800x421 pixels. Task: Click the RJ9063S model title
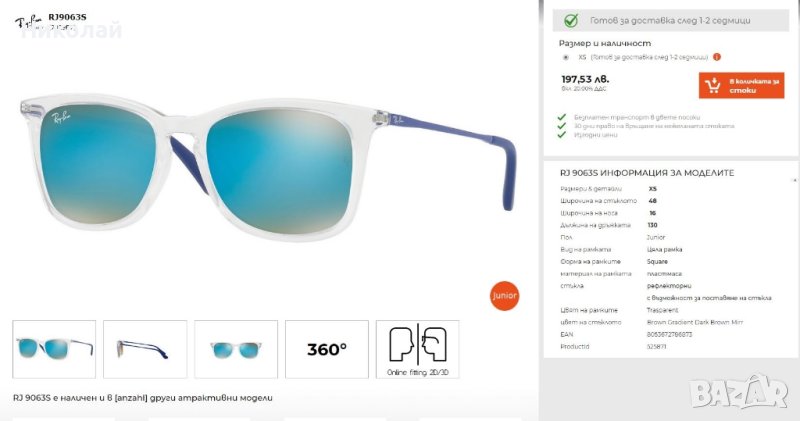[67, 17]
